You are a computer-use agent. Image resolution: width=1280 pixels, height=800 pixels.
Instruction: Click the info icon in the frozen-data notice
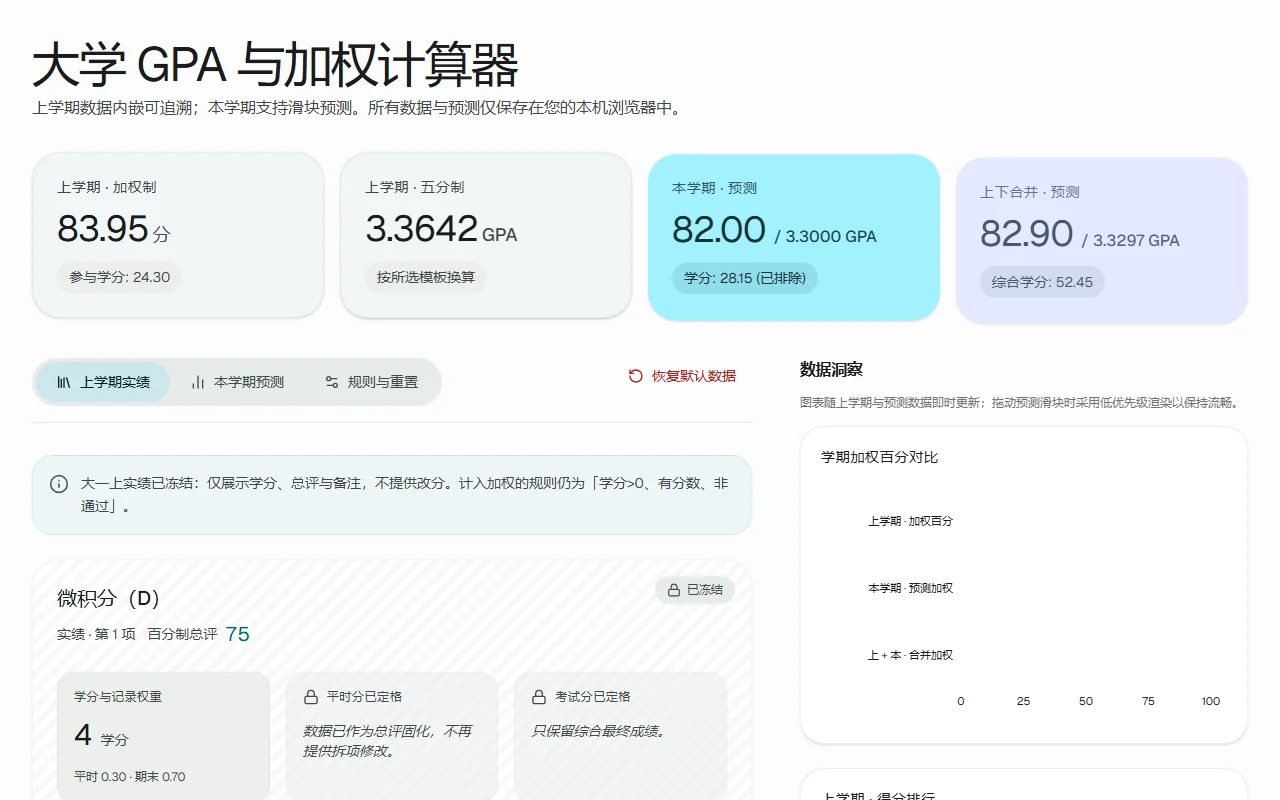(x=59, y=484)
